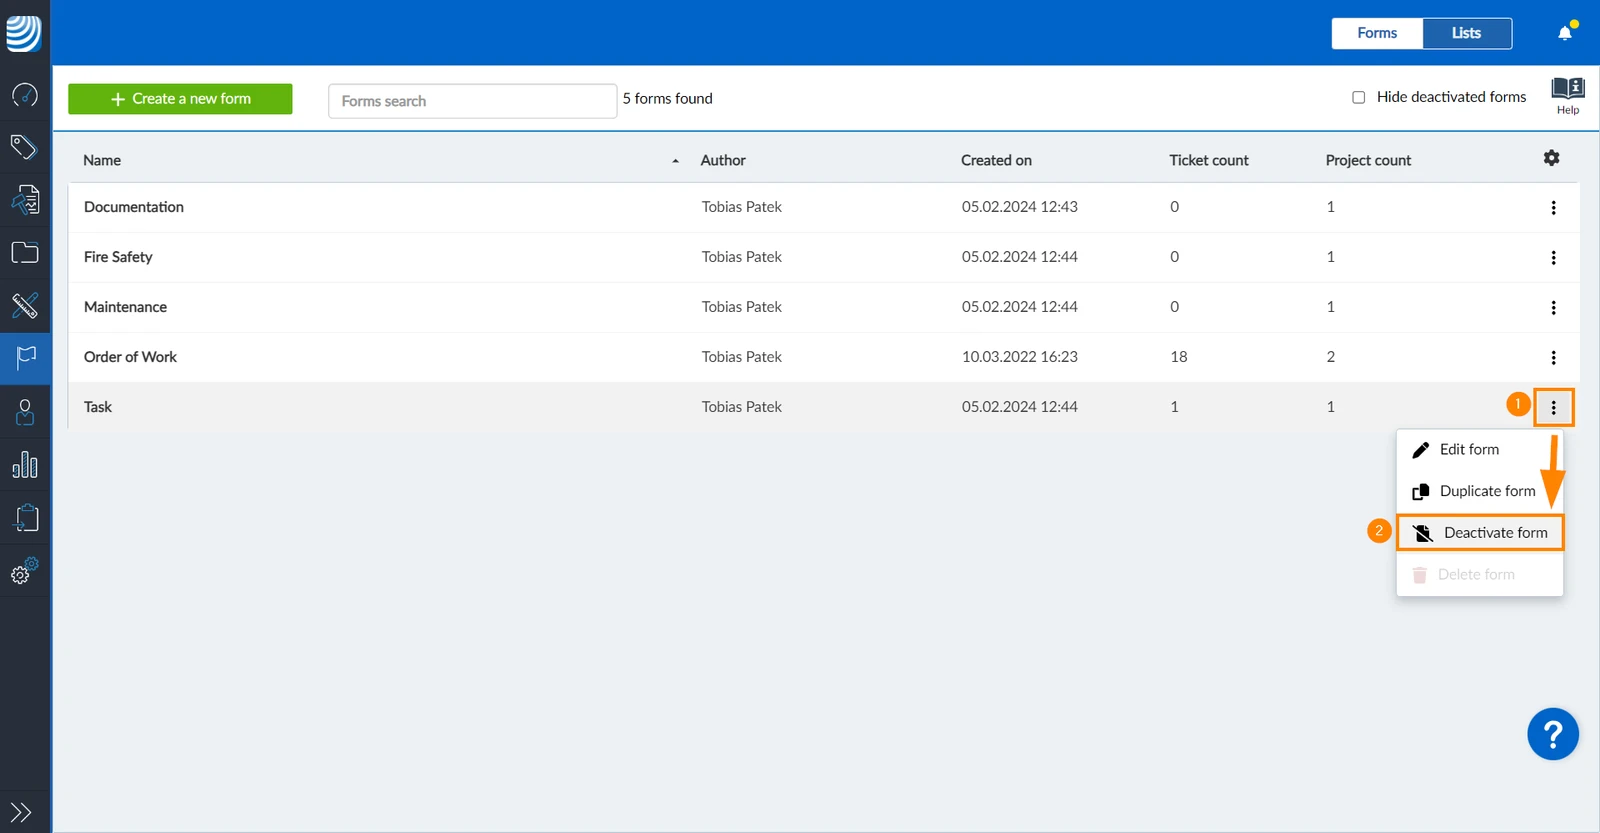1600x833 pixels.
Task: Choose Deactivate form from context menu
Action: 1480,533
